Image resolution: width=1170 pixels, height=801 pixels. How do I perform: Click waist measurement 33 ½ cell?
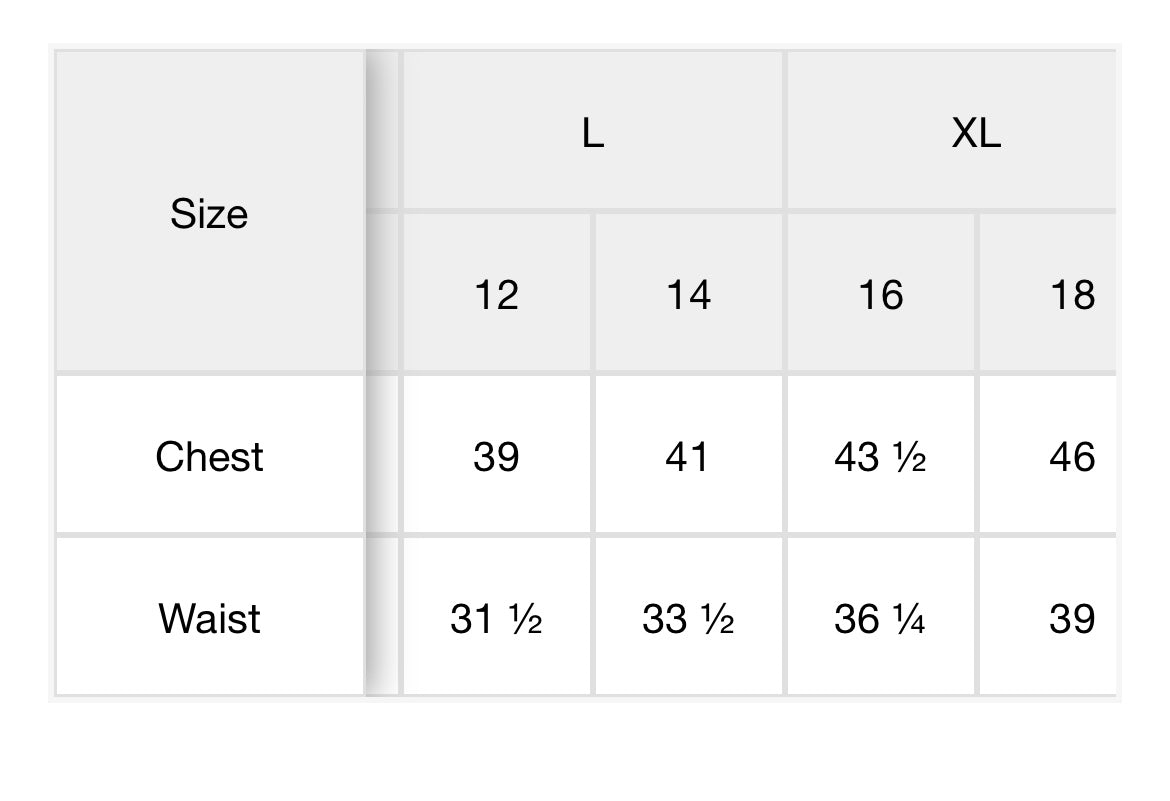(x=688, y=619)
